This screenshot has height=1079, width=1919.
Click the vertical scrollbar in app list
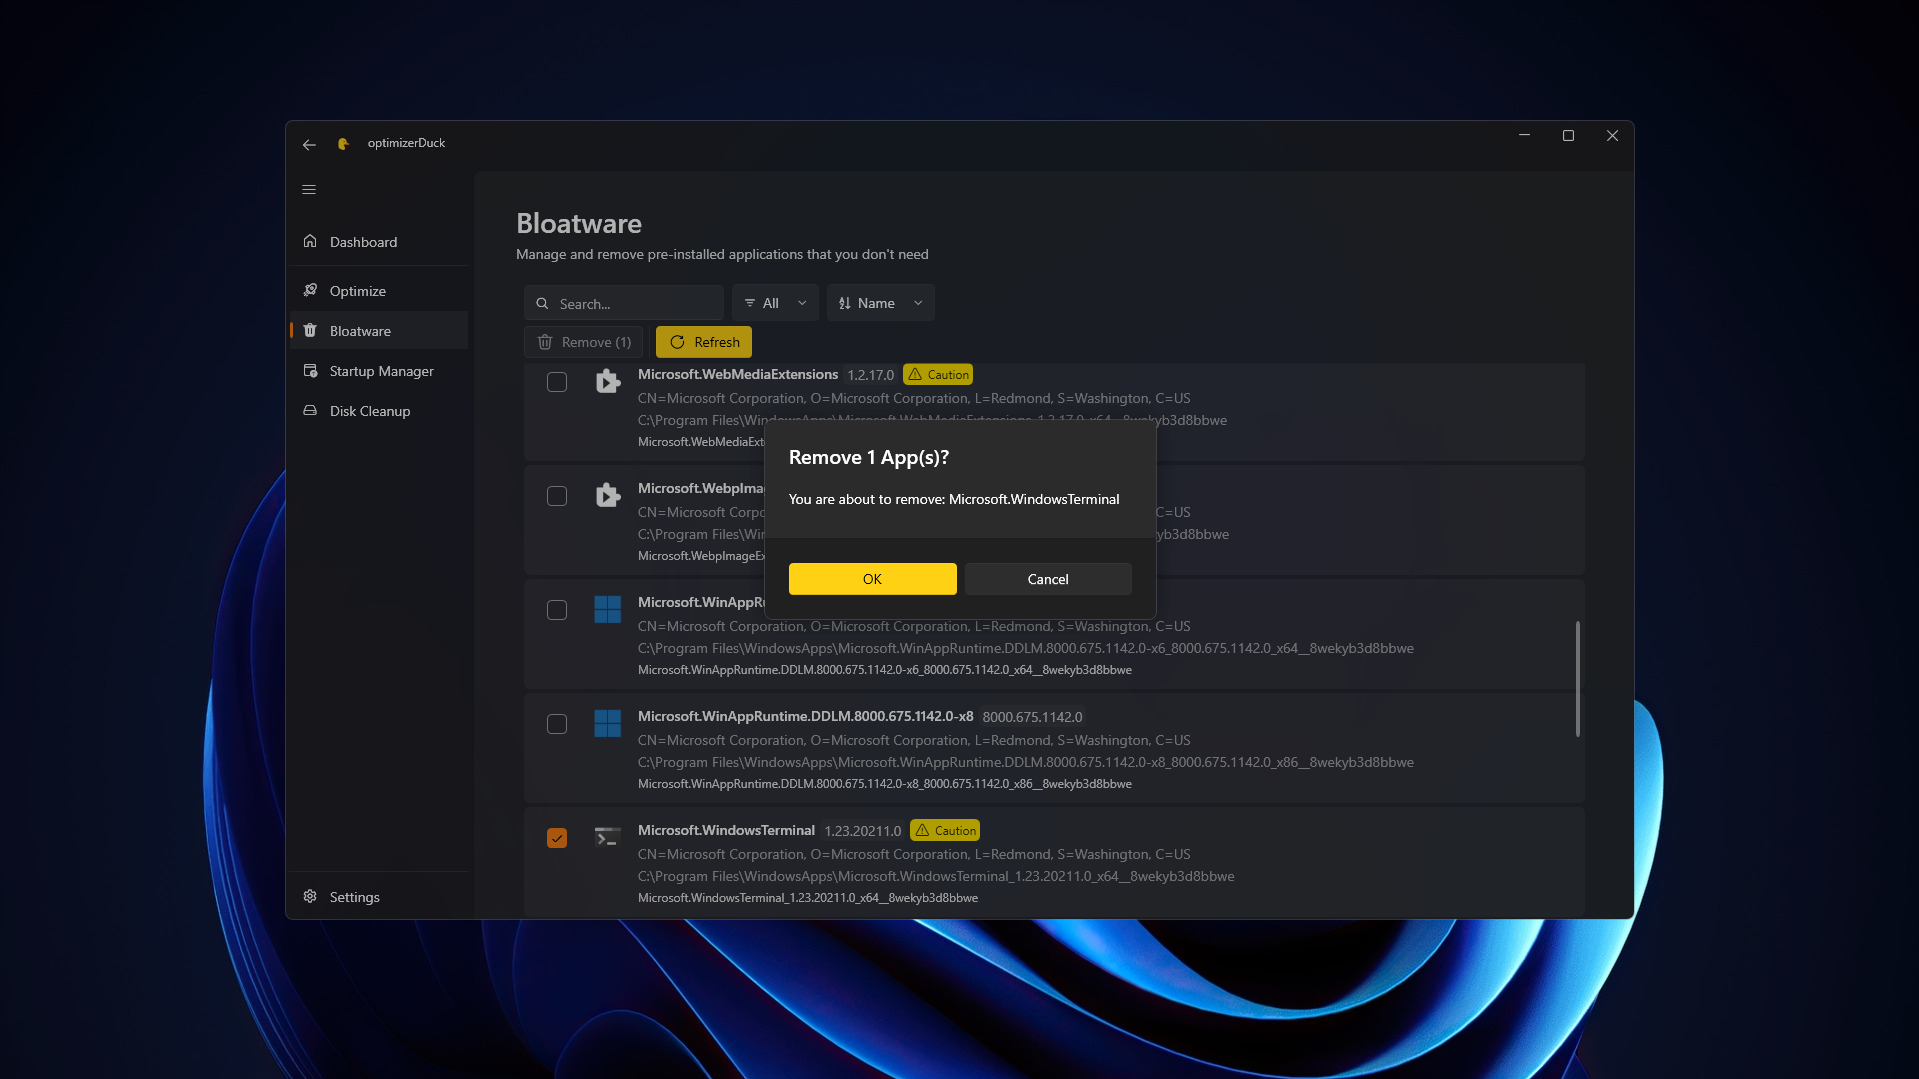(1577, 679)
